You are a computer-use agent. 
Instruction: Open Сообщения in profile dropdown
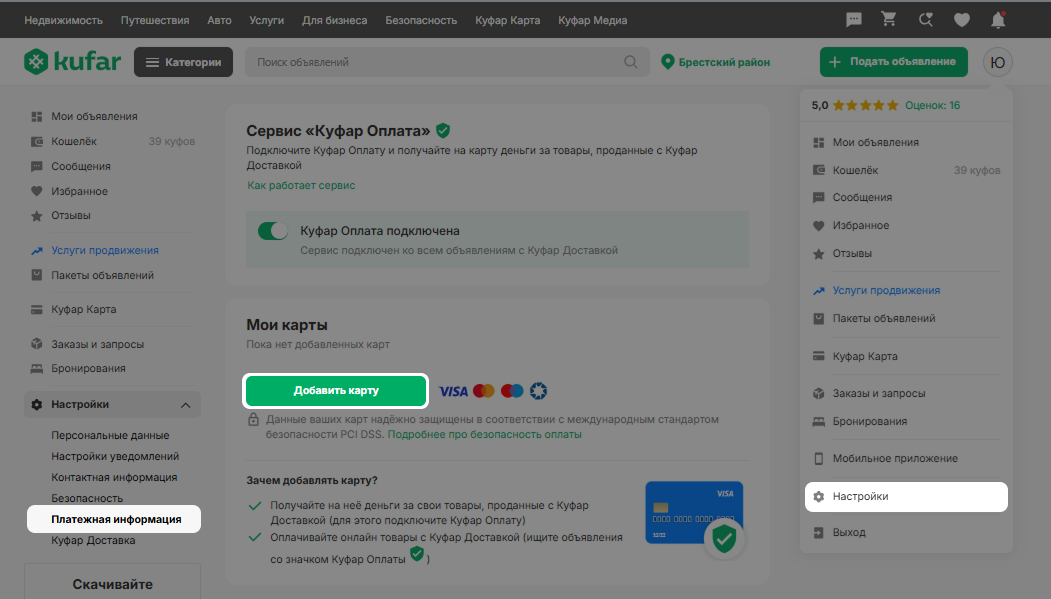pyautogui.click(x=862, y=197)
